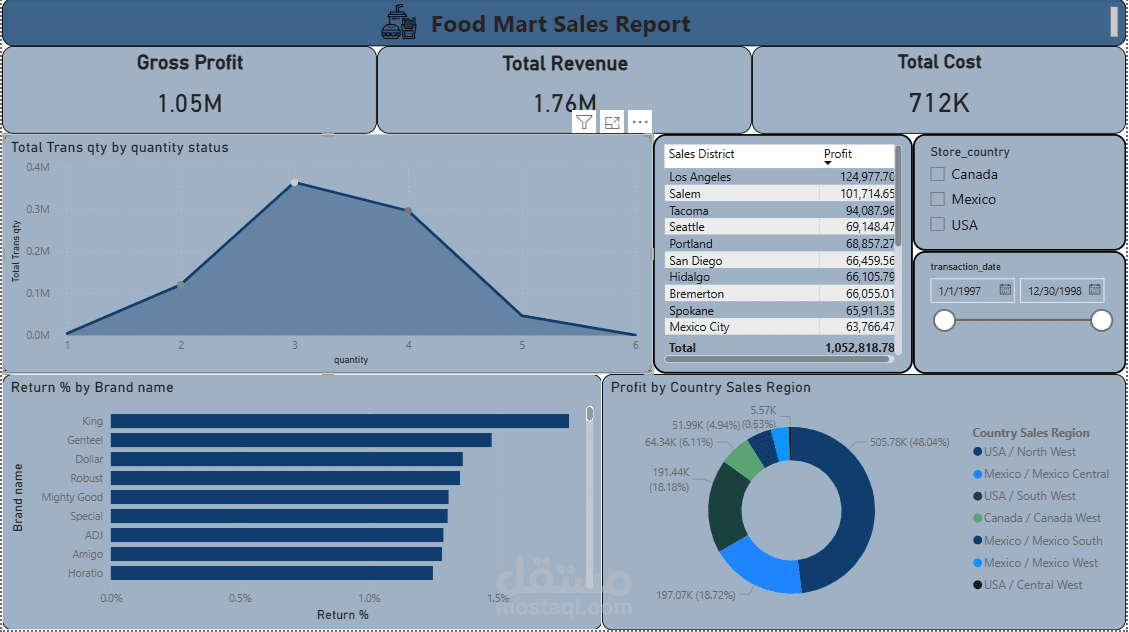
Task: Select the USA / North West legend swatch
Action: (977, 452)
